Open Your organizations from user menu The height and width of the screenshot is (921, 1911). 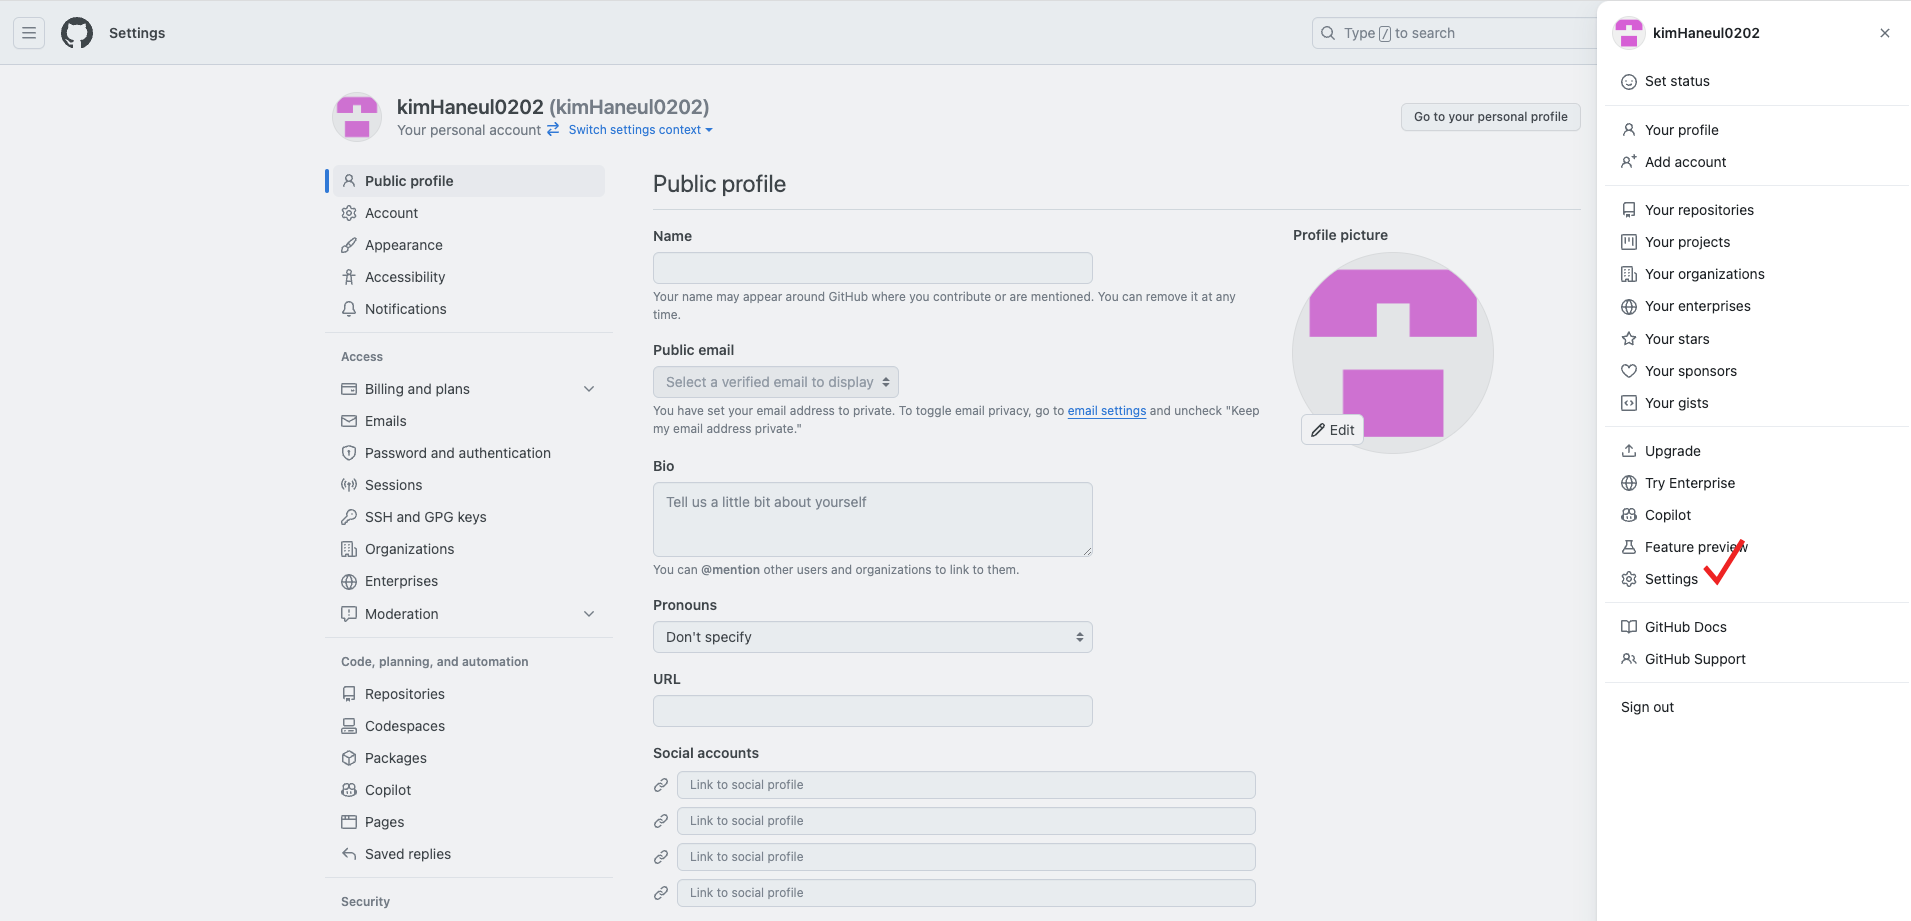pos(1757,274)
